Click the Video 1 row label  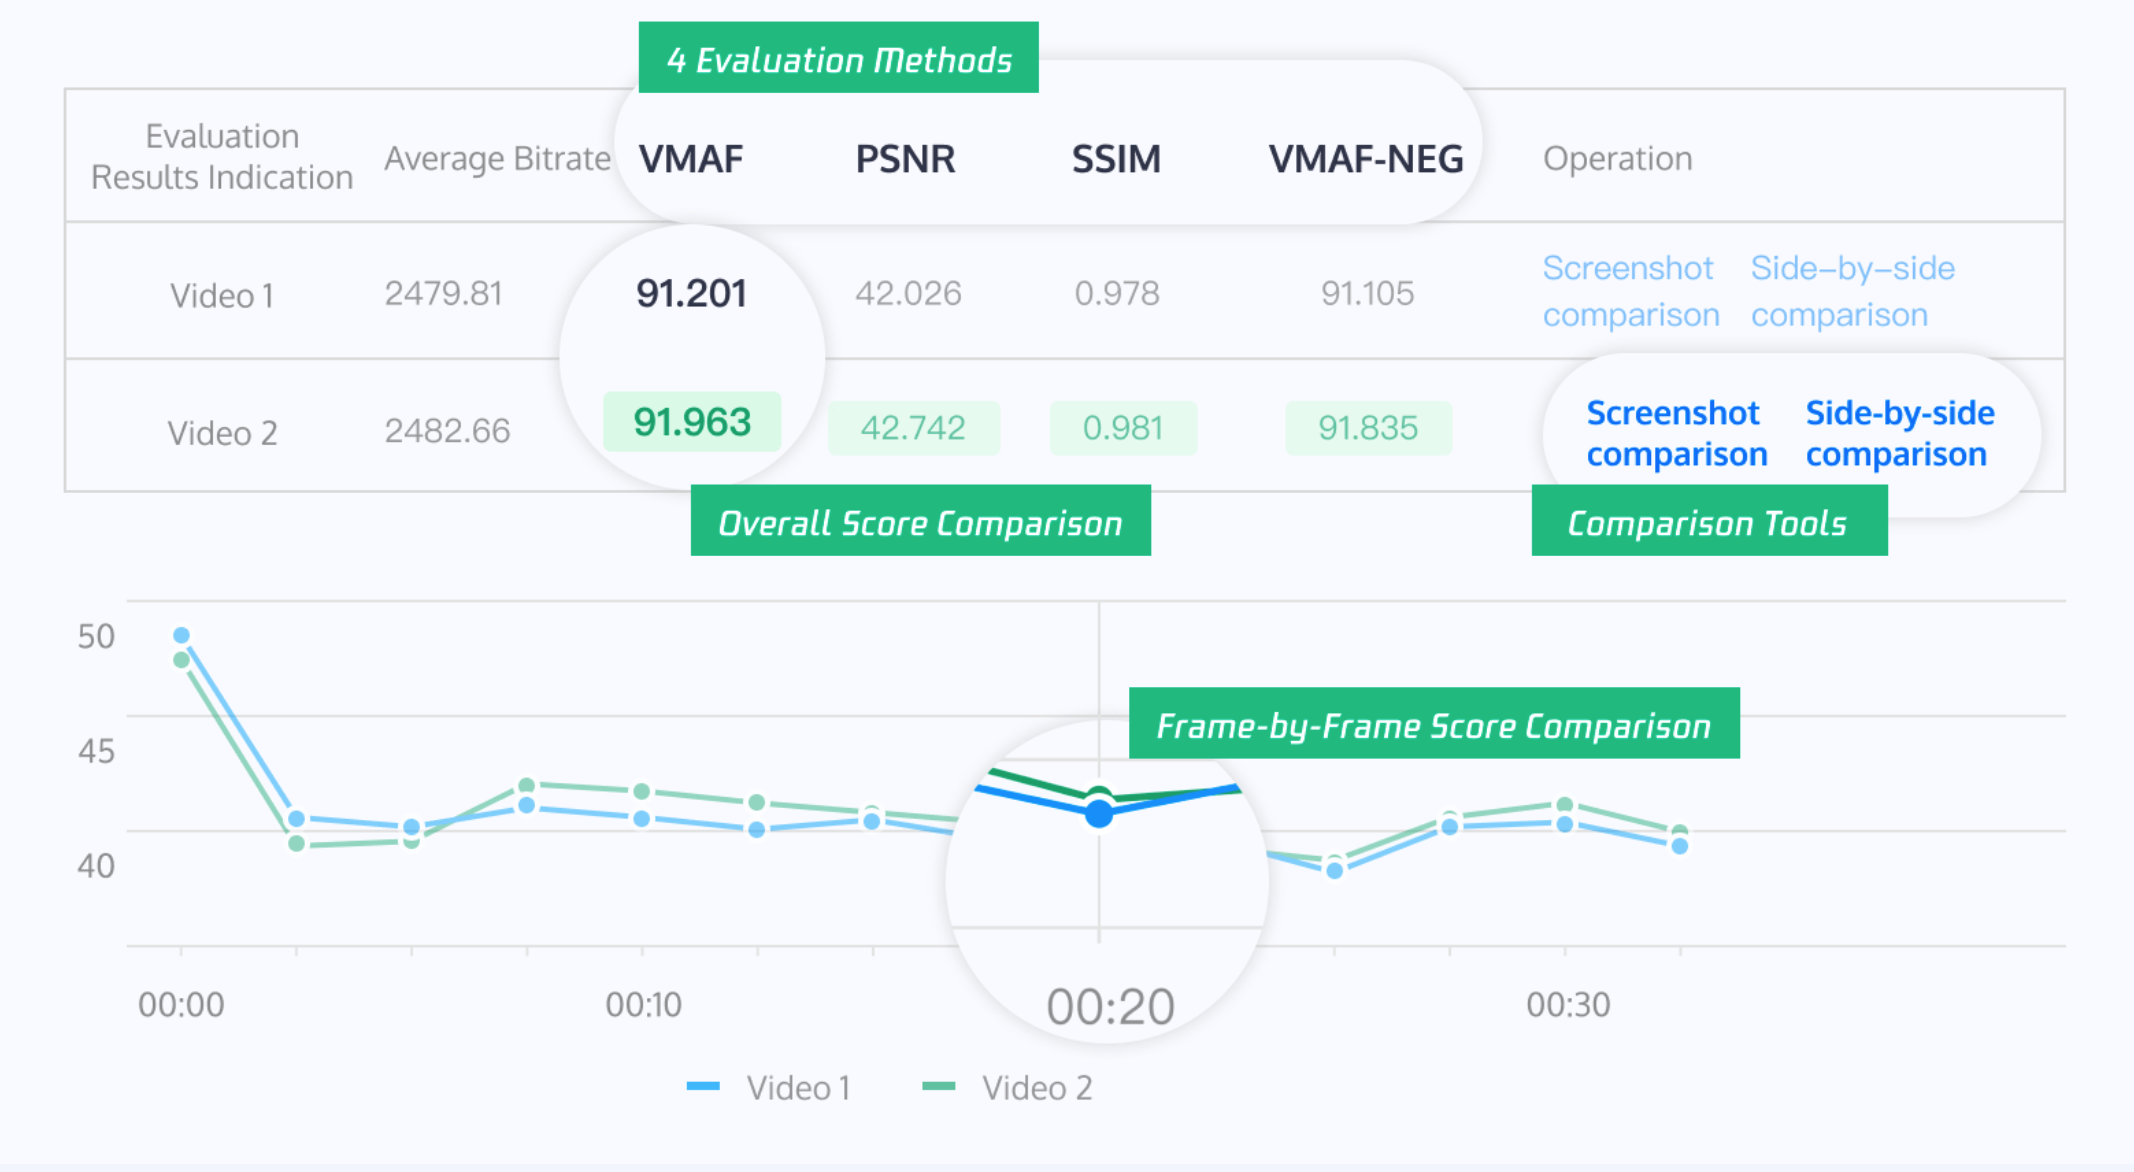click(221, 296)
